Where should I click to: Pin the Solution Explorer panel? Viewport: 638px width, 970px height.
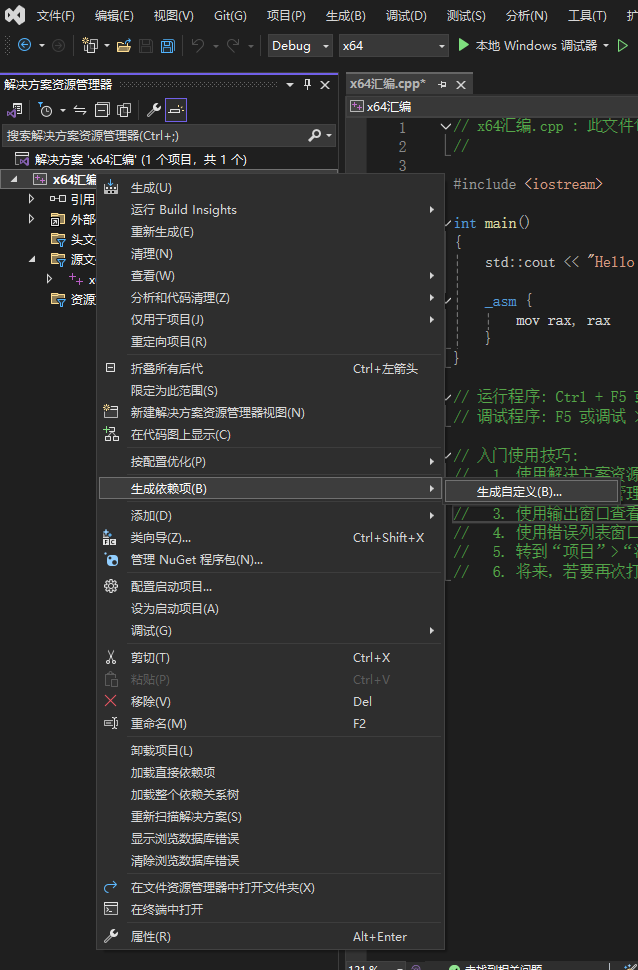(308, 84)
